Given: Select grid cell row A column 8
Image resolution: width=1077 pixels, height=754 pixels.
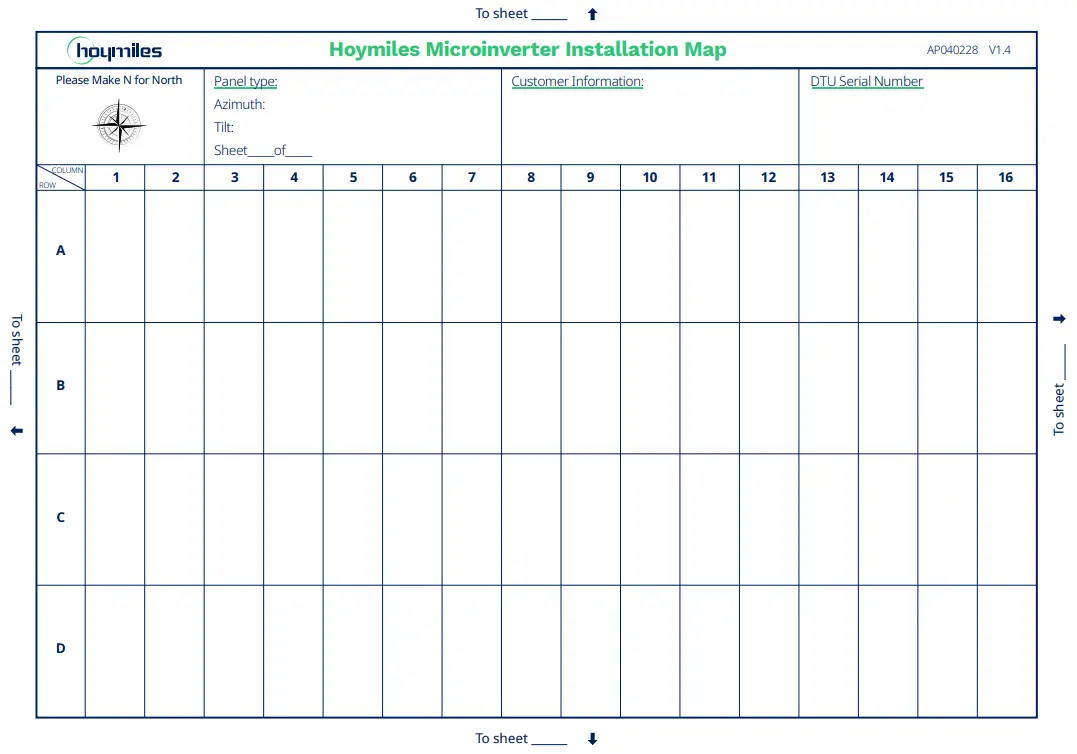Looking at the screenshot, I should pyautogui.click(x=531, y=256).
